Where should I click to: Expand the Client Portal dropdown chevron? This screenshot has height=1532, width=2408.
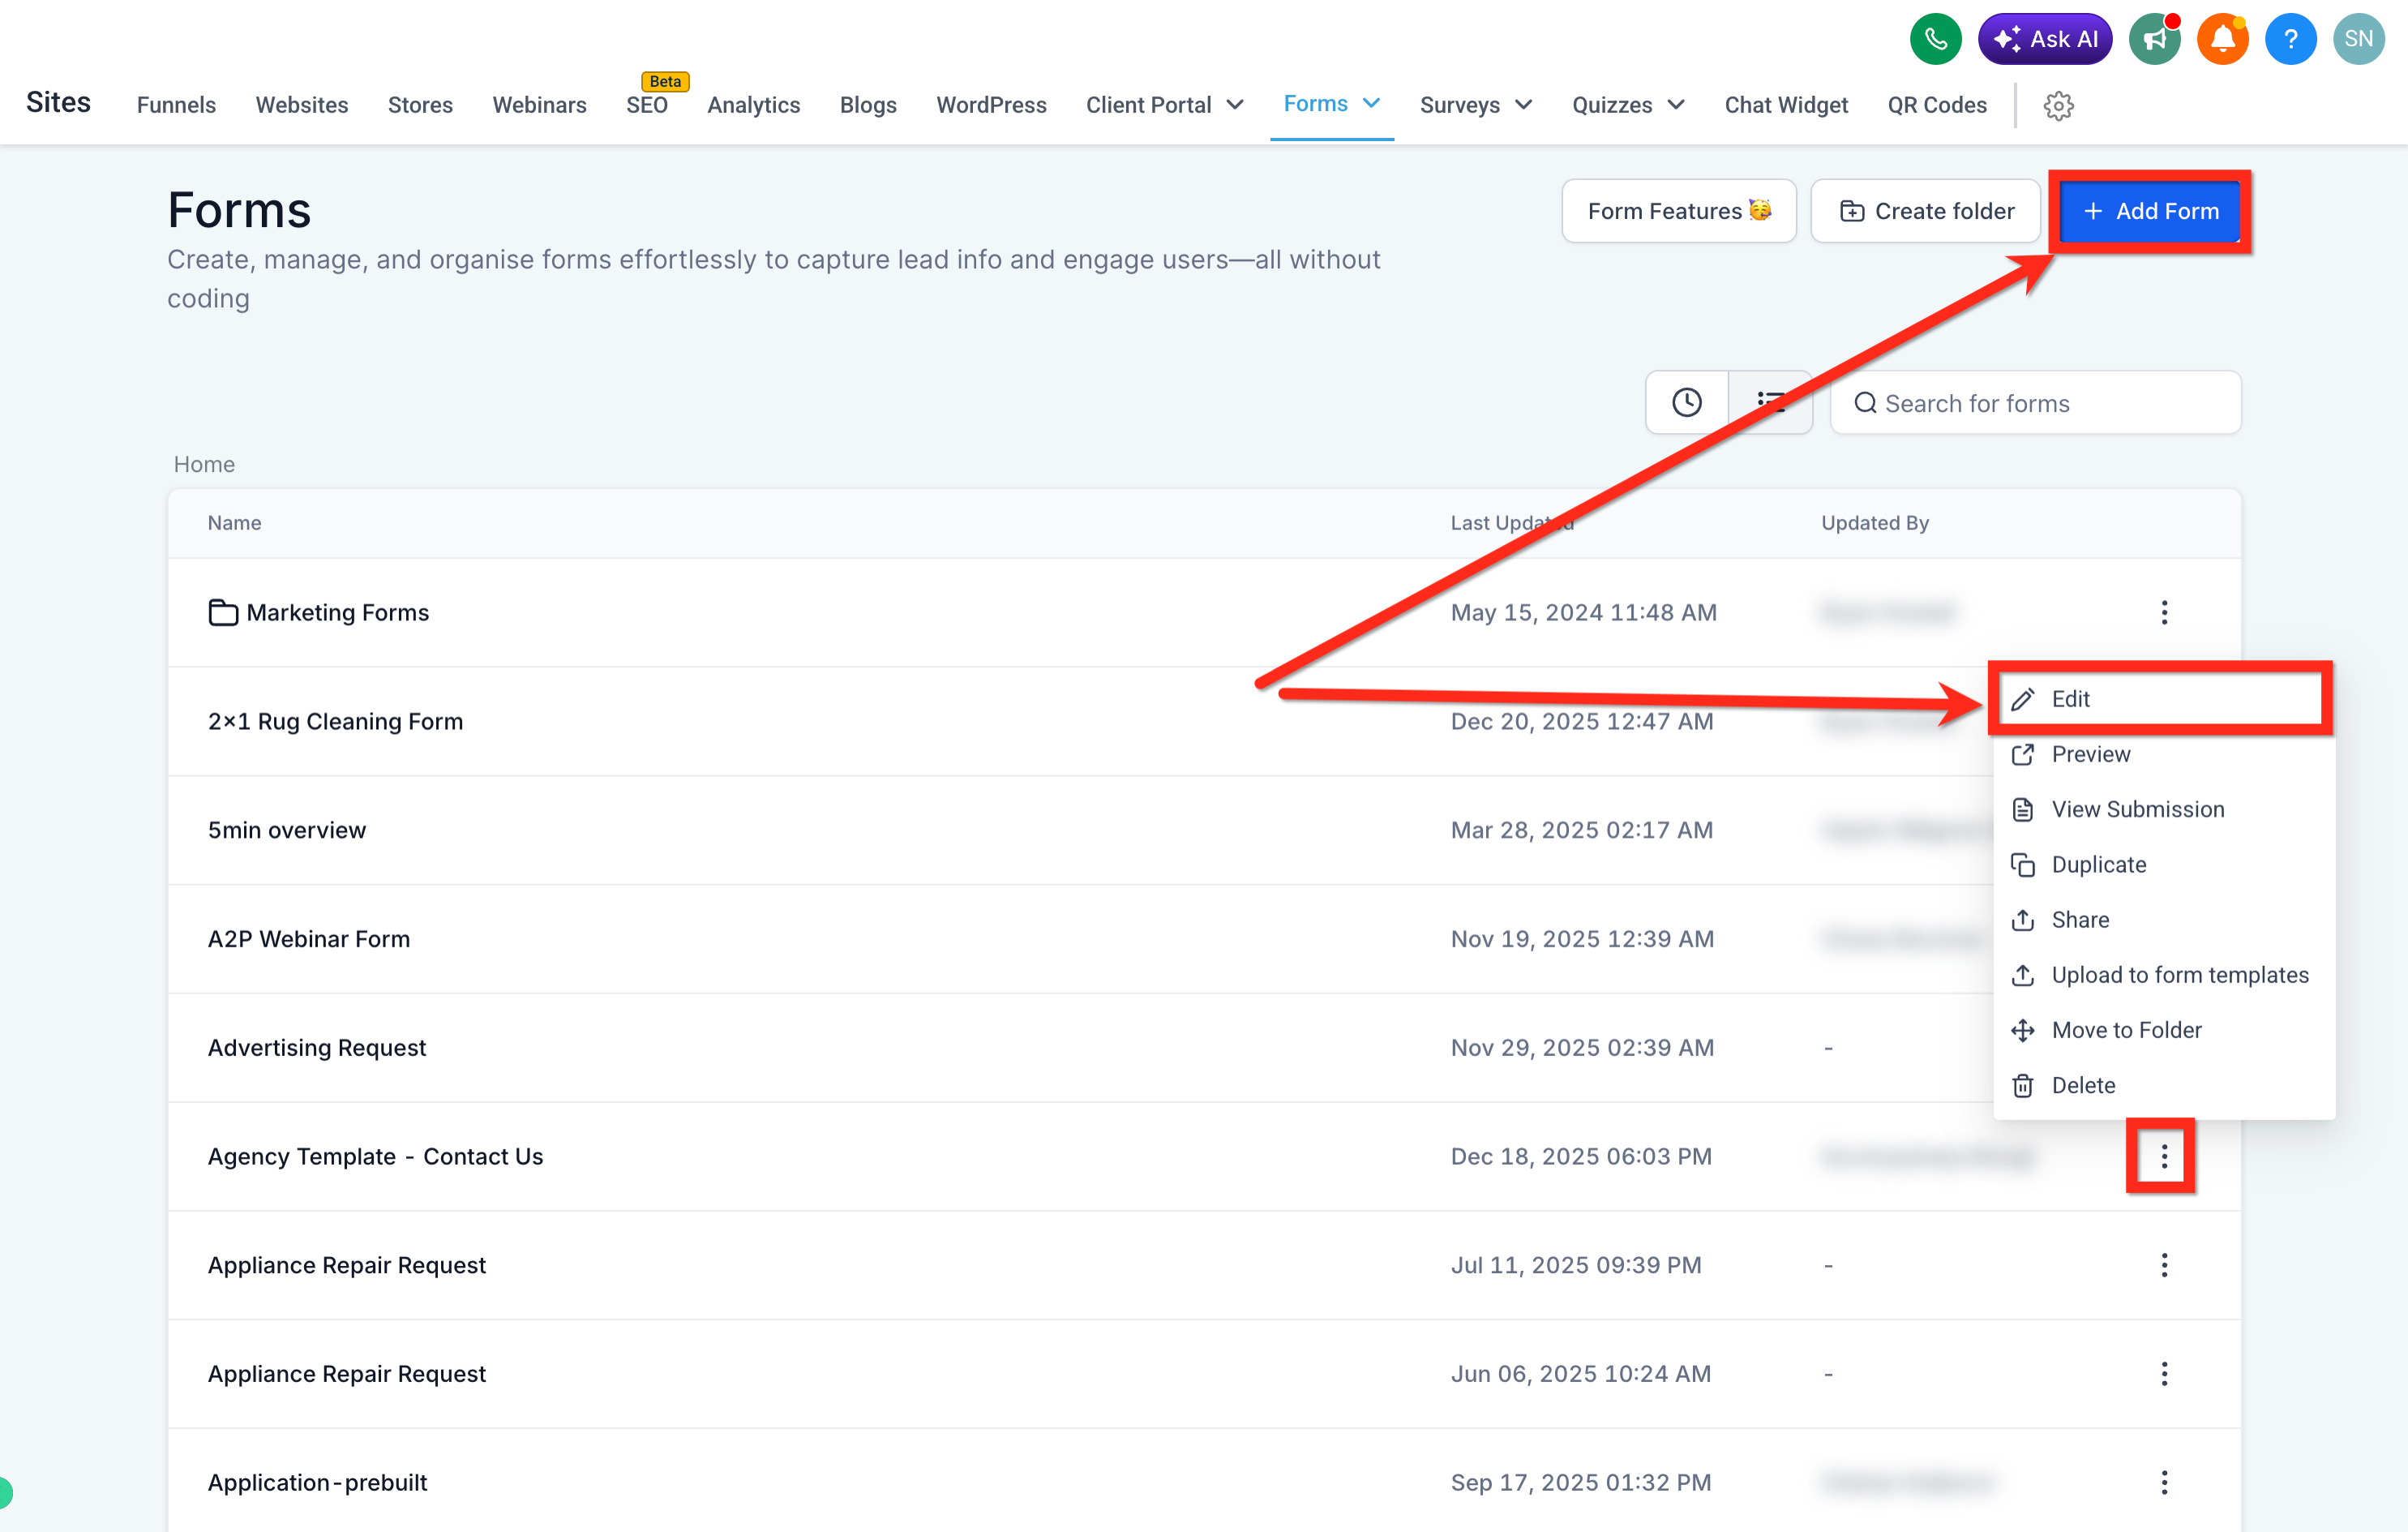click(1235, 105)
